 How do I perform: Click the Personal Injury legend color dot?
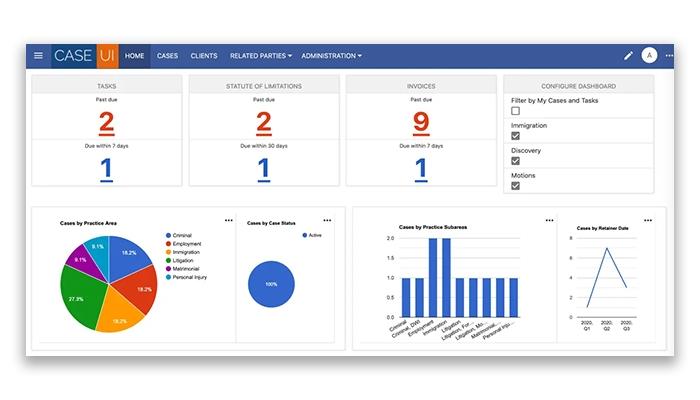click(168, 277)
